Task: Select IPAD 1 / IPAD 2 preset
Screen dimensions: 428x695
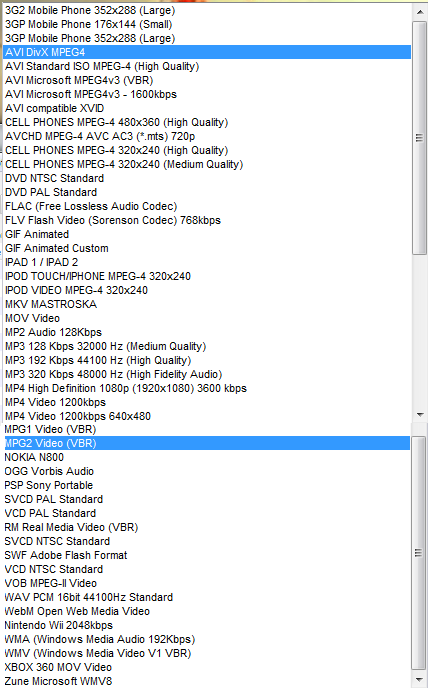Action: click(x=207, y=262)
